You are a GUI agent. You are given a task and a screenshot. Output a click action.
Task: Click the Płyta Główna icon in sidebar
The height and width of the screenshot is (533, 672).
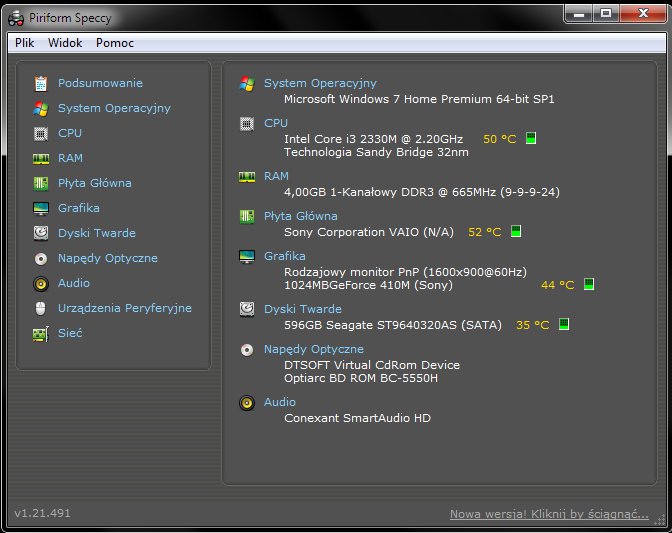point(41,184)
